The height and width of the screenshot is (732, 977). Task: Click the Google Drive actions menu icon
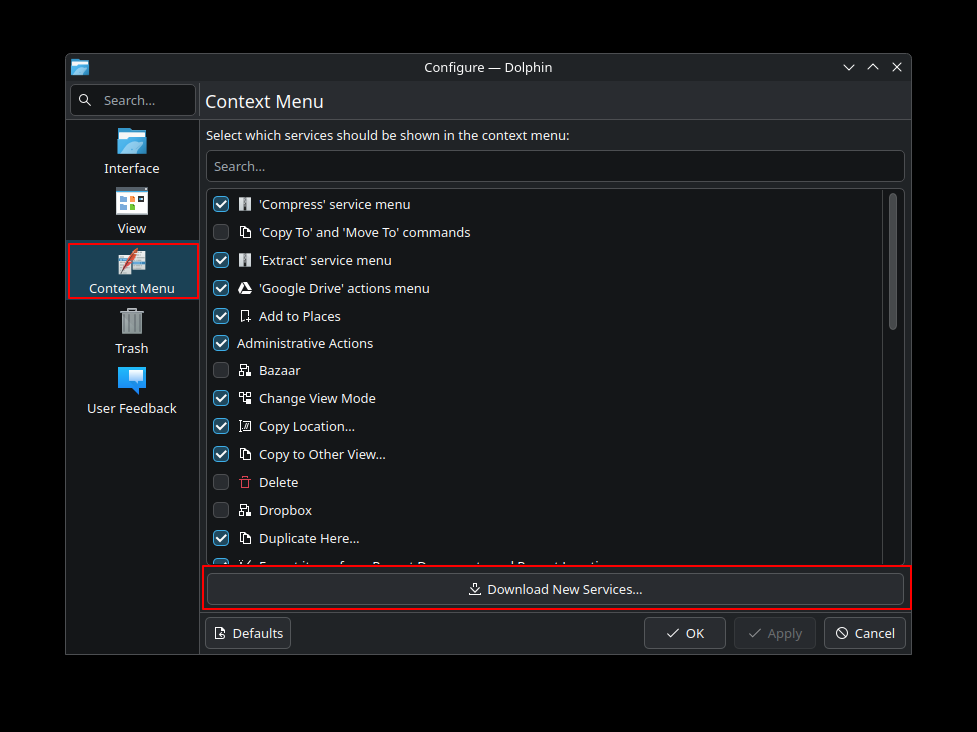(245, 288)
